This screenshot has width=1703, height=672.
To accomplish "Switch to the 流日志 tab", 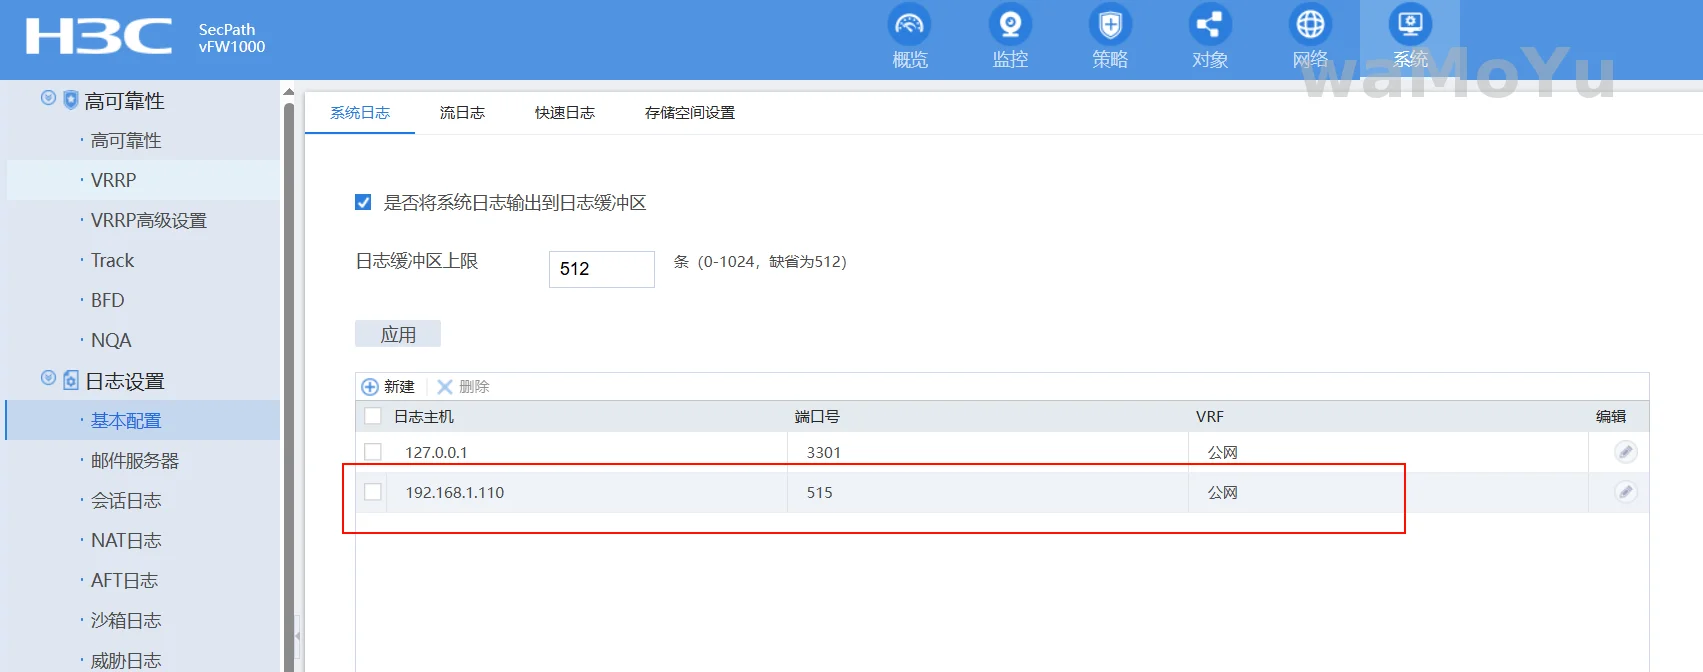I will coord(462,113).
